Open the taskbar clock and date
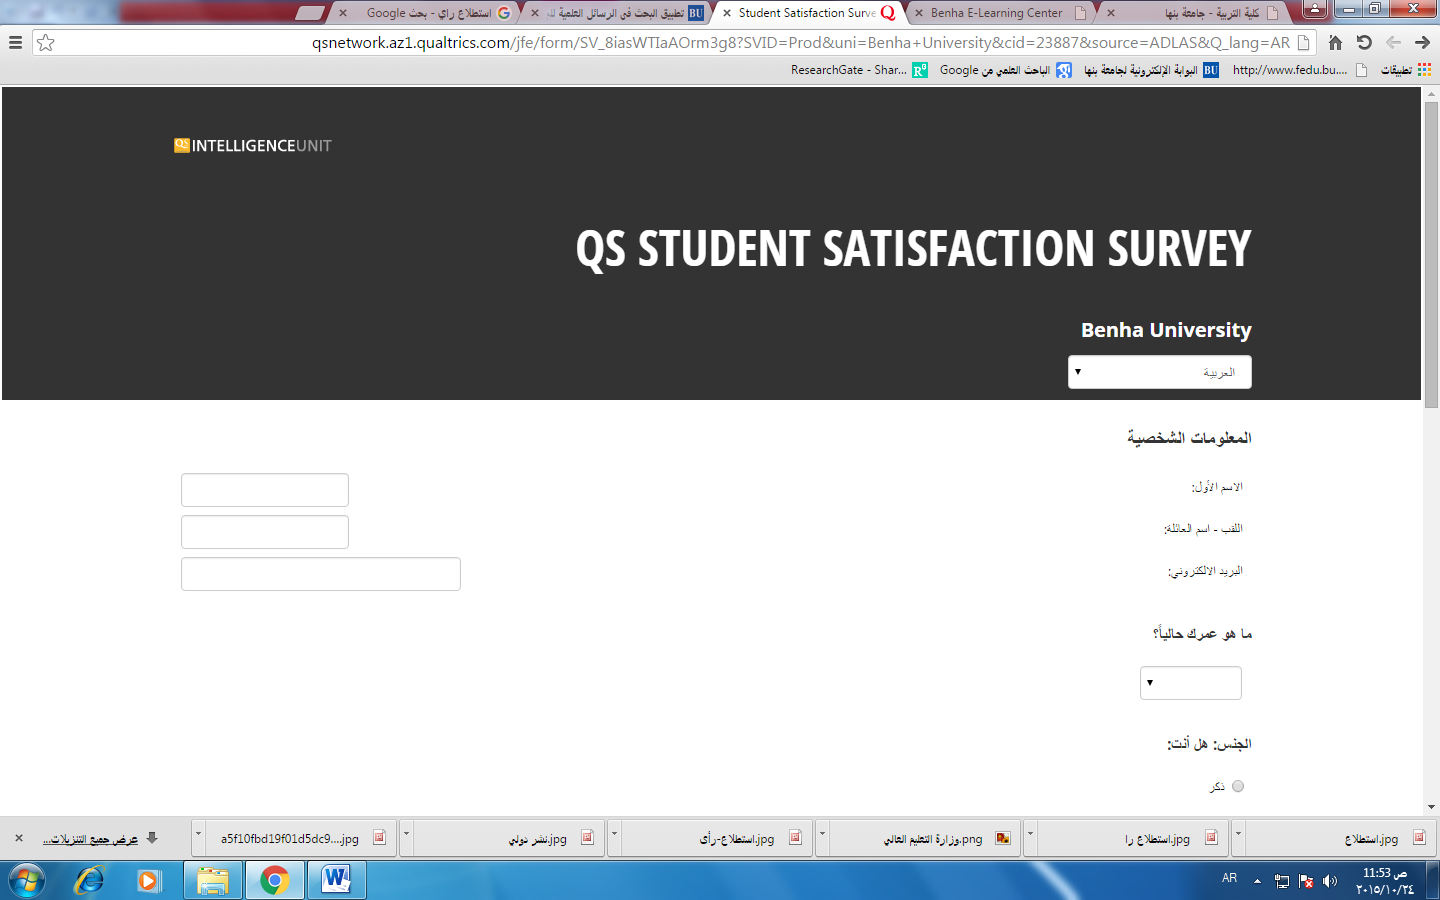The height and width of the screenshot is (900, 1440). click(1385, 881)
